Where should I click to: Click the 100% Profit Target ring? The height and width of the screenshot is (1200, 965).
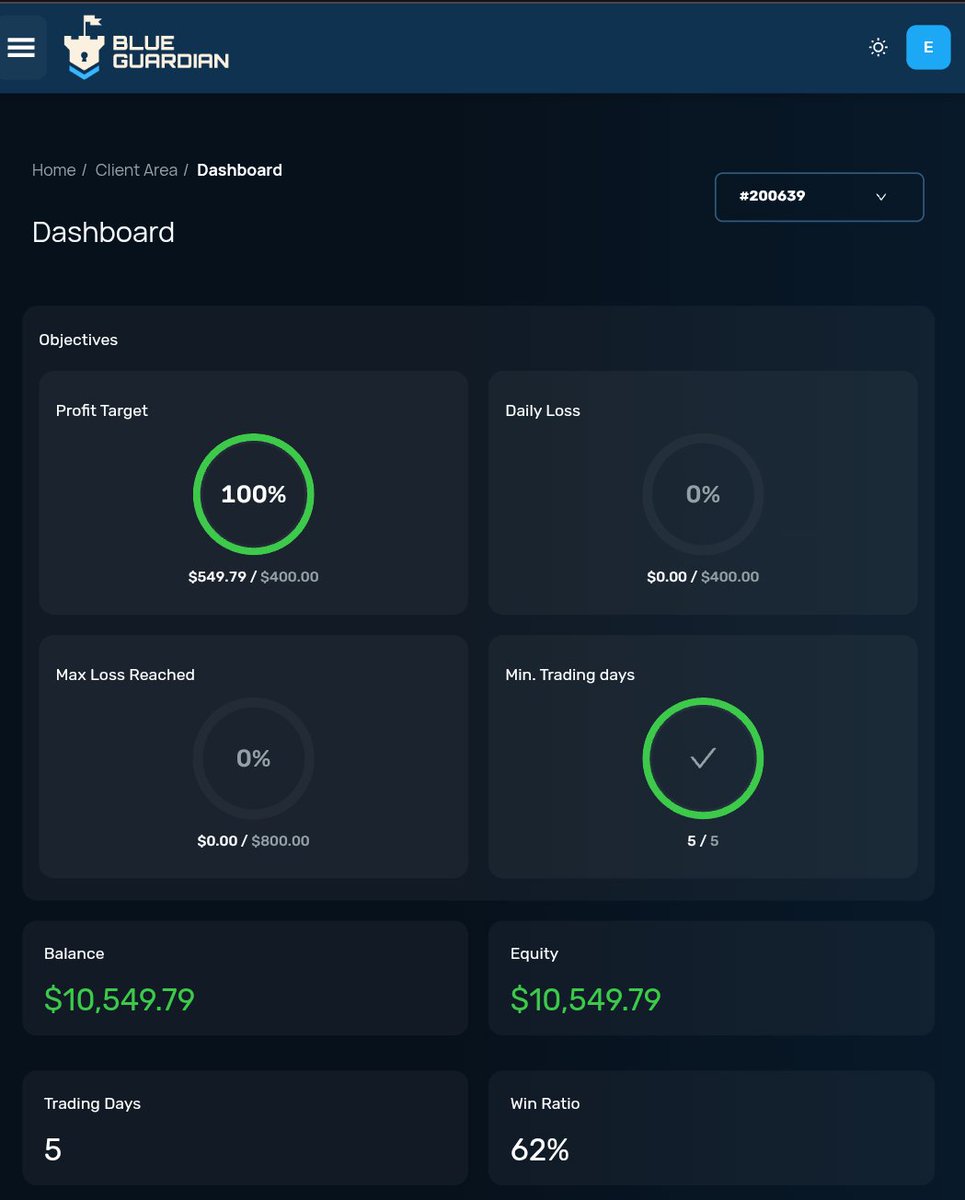click(253, 493)
